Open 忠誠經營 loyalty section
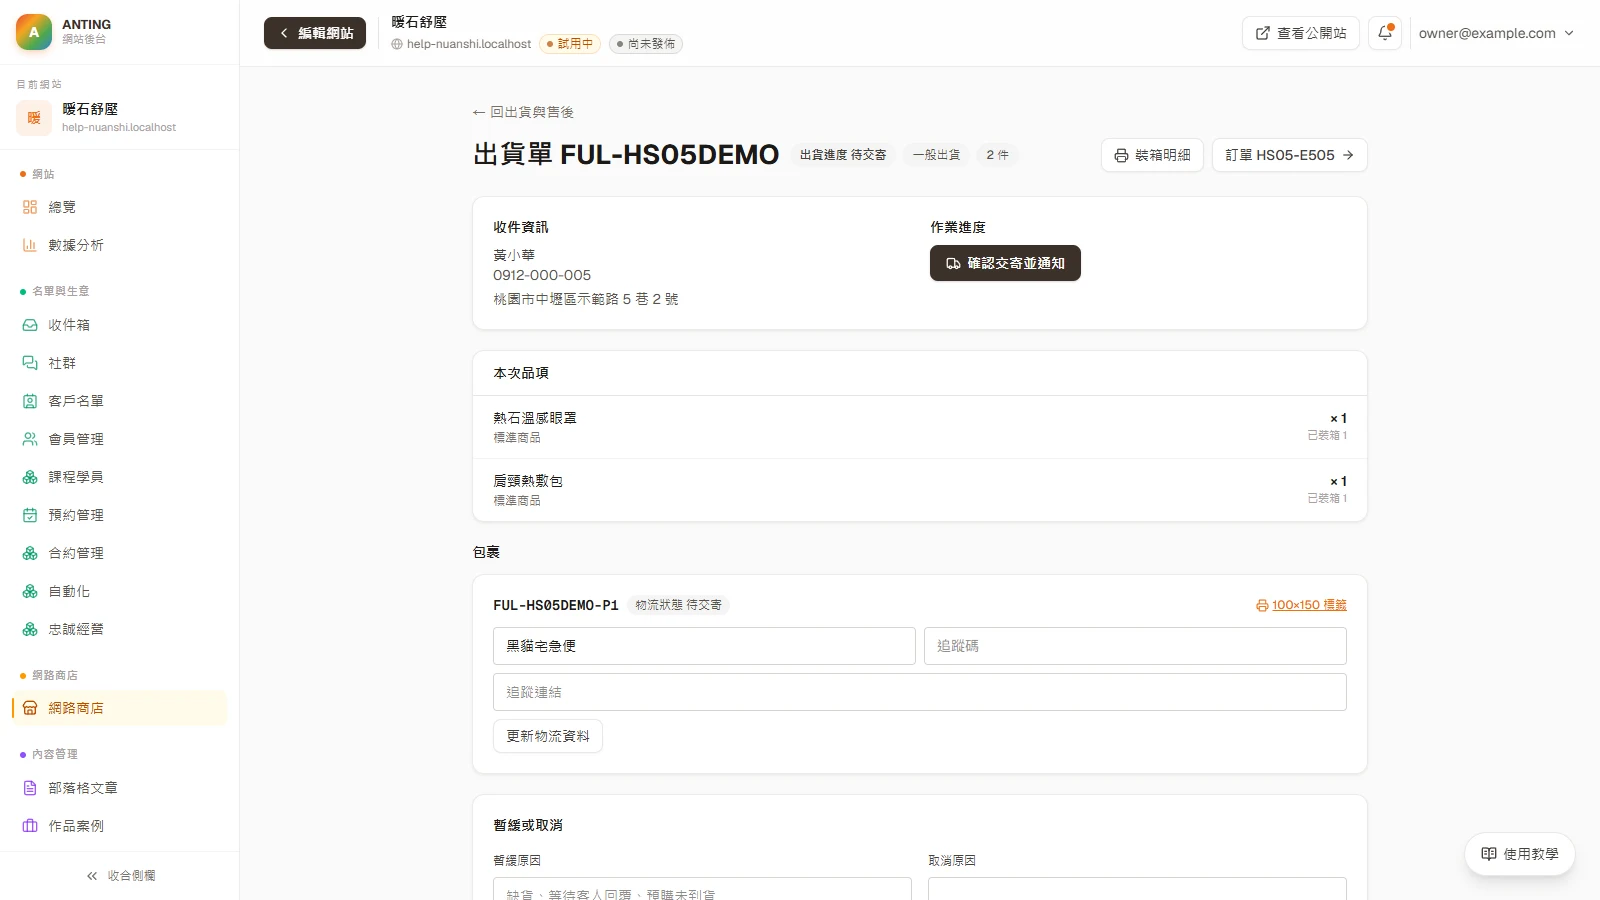This screenshot has height=900, width=1600. tap(120, 629)
